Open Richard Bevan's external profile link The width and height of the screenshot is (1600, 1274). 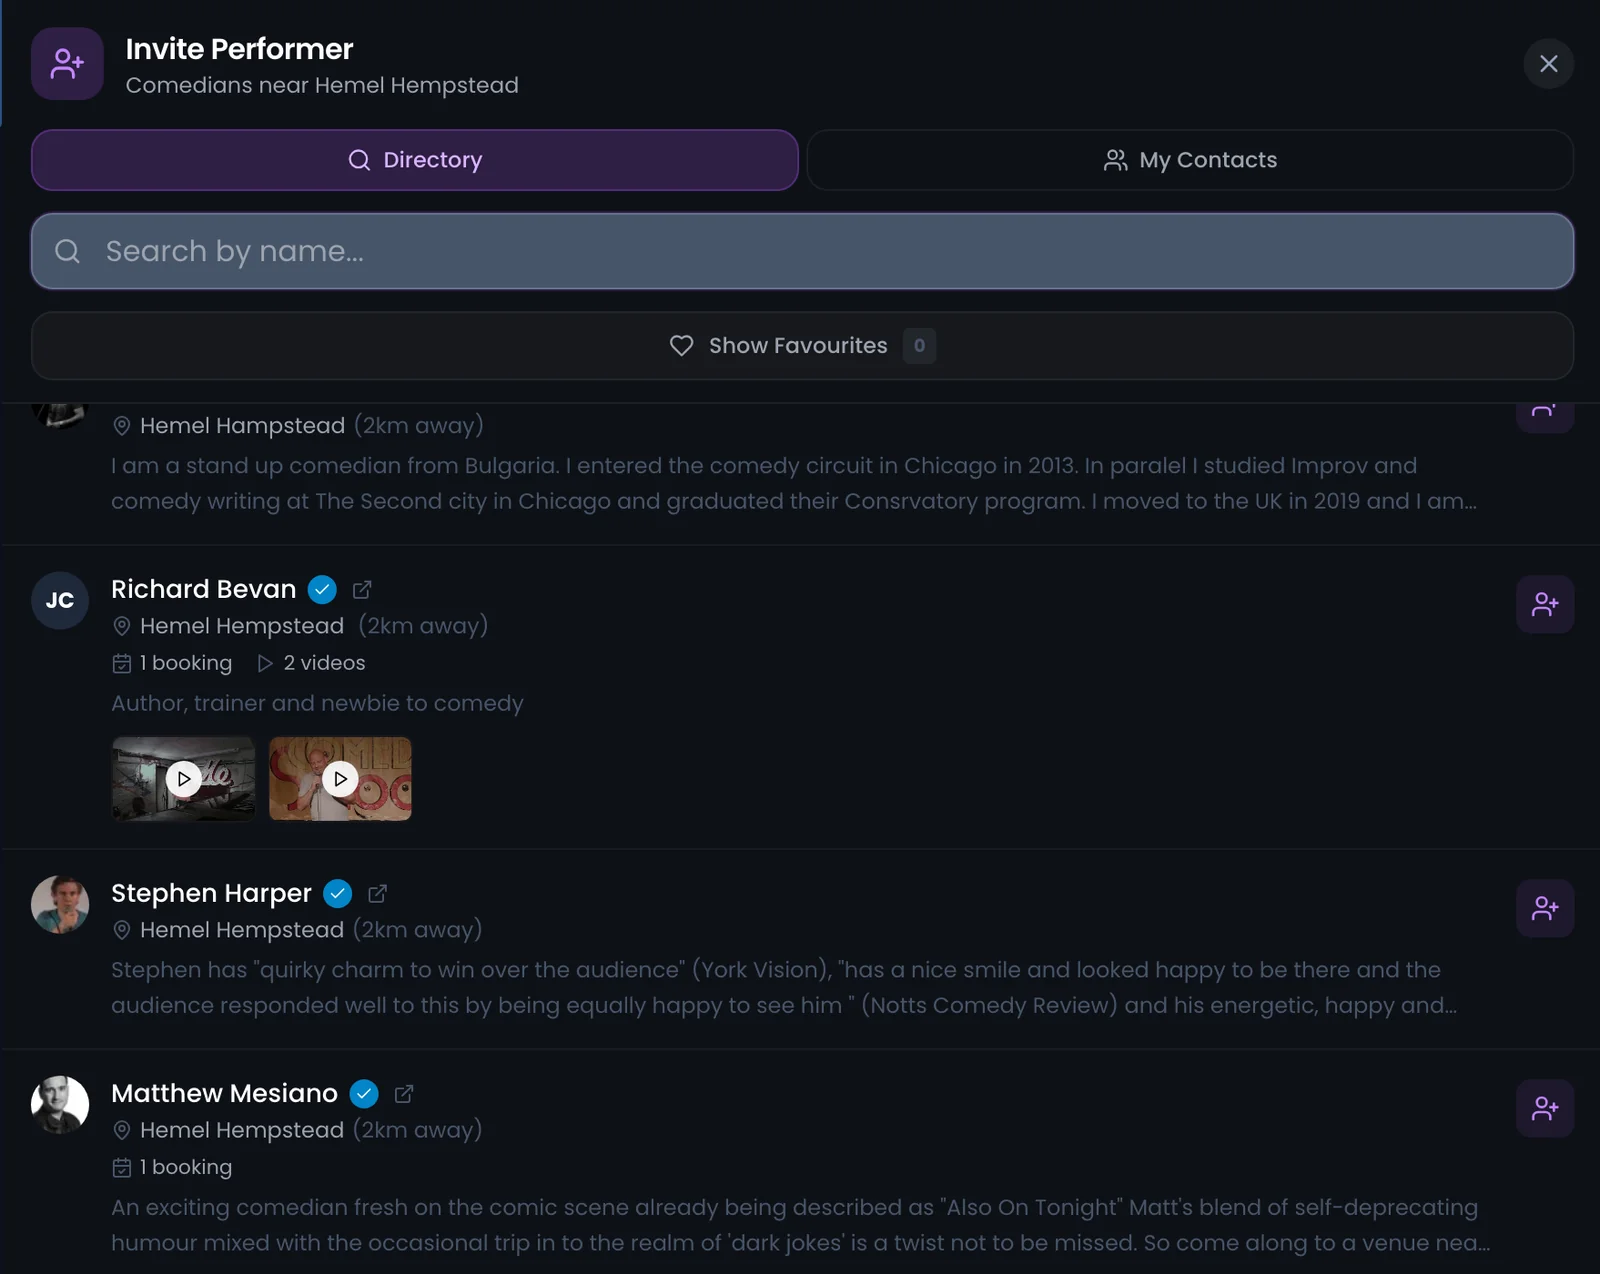coord(361,589)
